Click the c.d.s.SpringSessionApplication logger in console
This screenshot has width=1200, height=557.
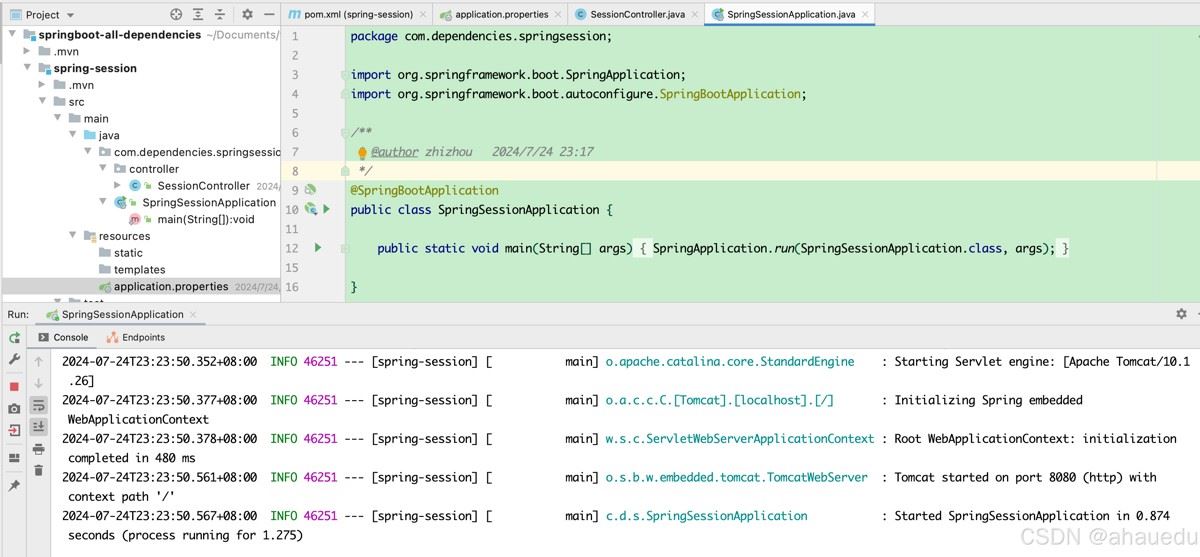click(706, 516)
